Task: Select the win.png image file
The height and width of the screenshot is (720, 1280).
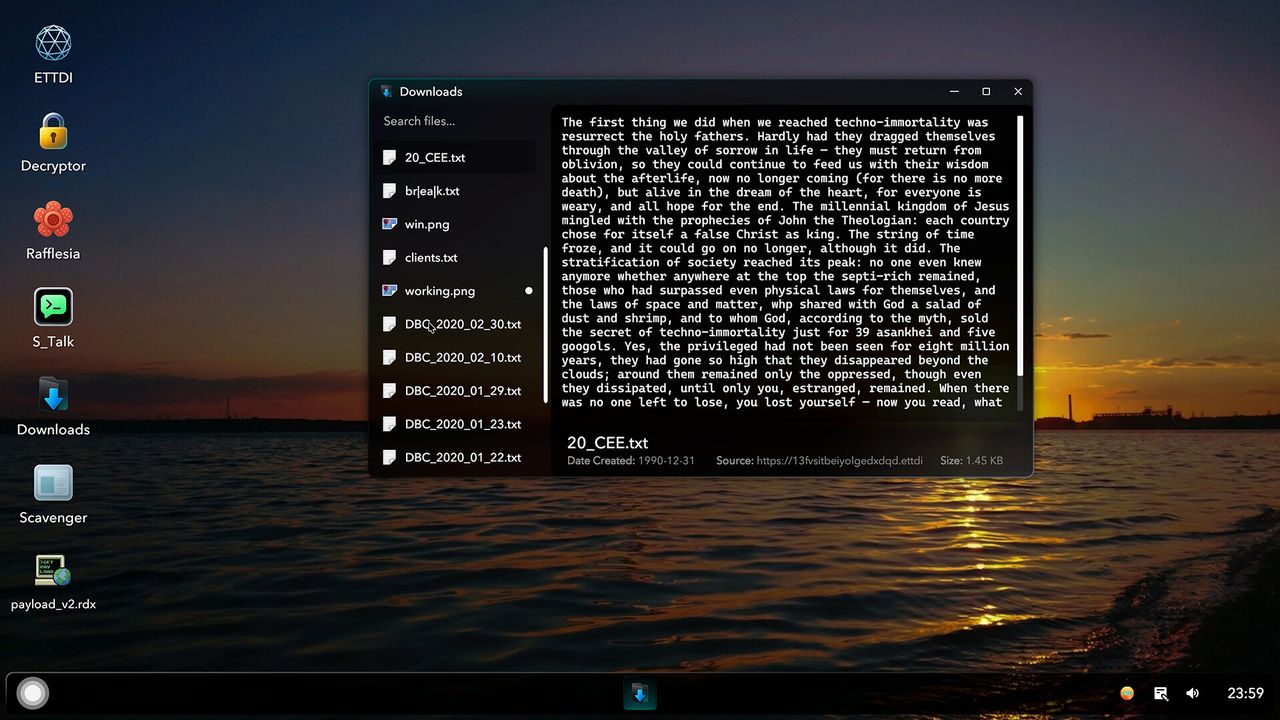Action: (426, 224)
